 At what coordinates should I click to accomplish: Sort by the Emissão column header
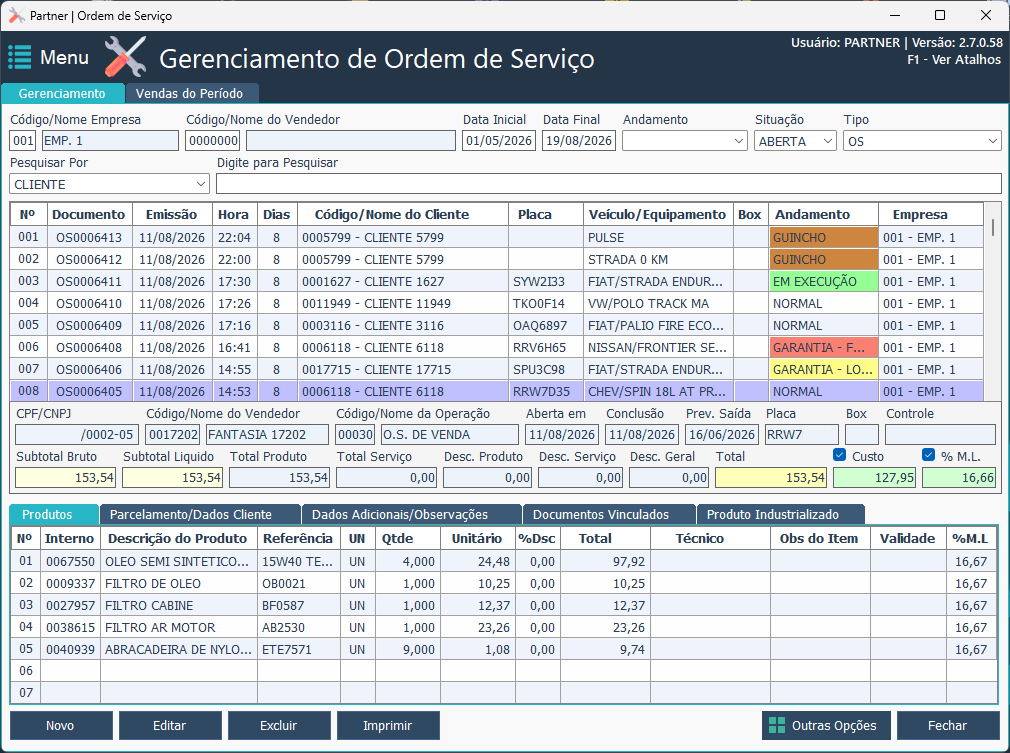point(171,214)
